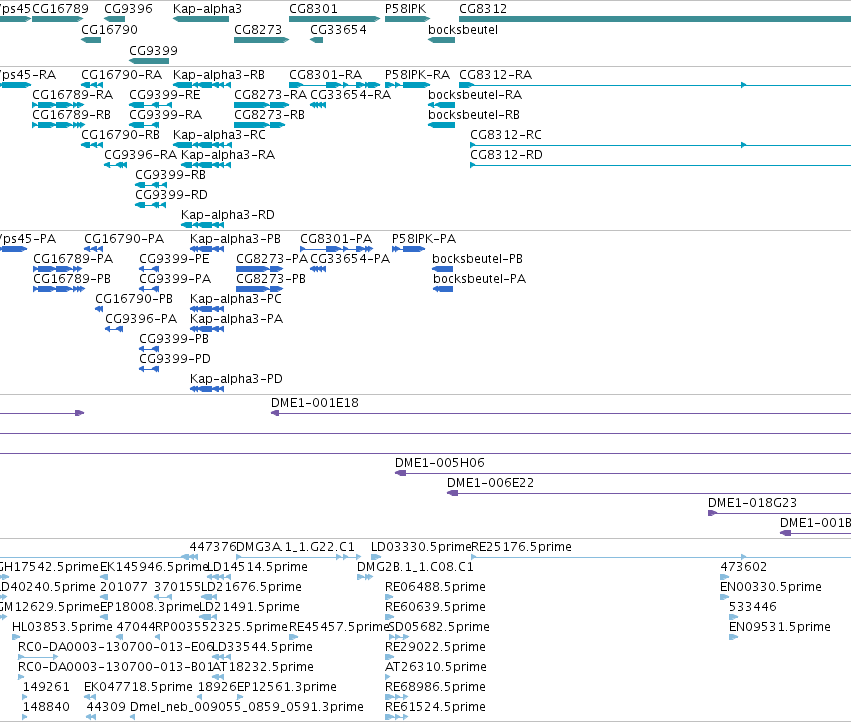Screen dimensions: 851x722
Task: Select the CG9399-RE transcript label
Action: click(165, 94)
